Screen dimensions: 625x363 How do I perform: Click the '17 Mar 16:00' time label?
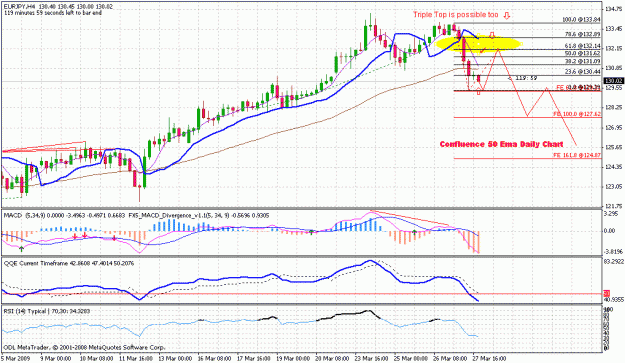(x=254, y=359)
